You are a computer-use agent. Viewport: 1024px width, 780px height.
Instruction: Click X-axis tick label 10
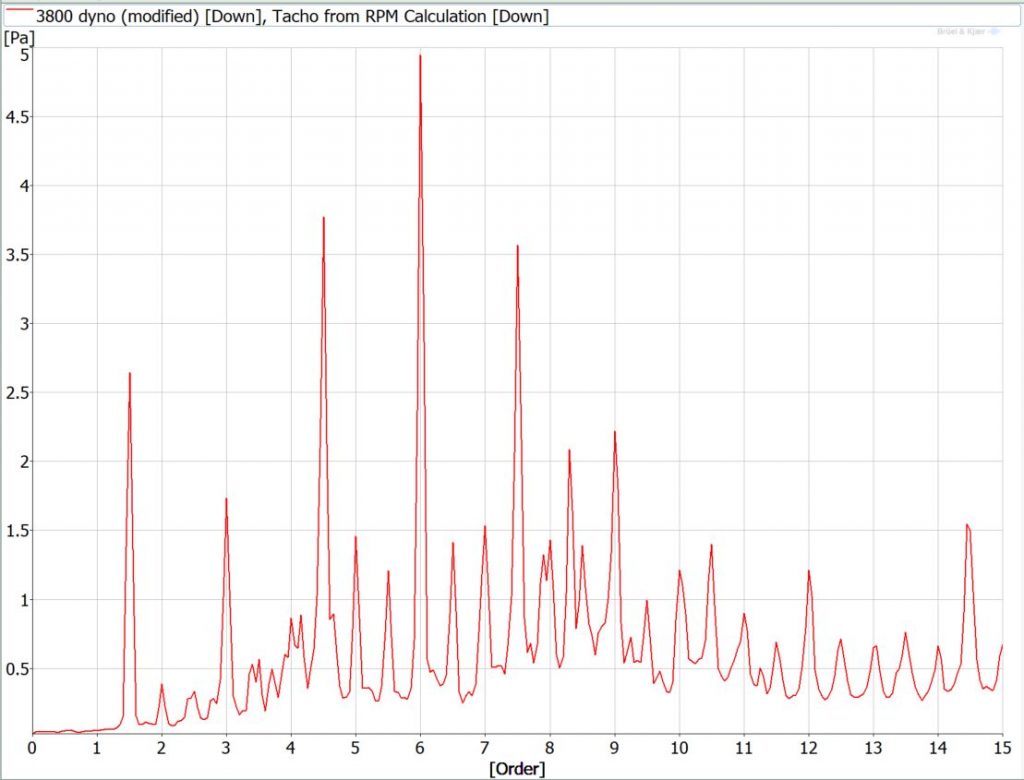pos(679,748)
